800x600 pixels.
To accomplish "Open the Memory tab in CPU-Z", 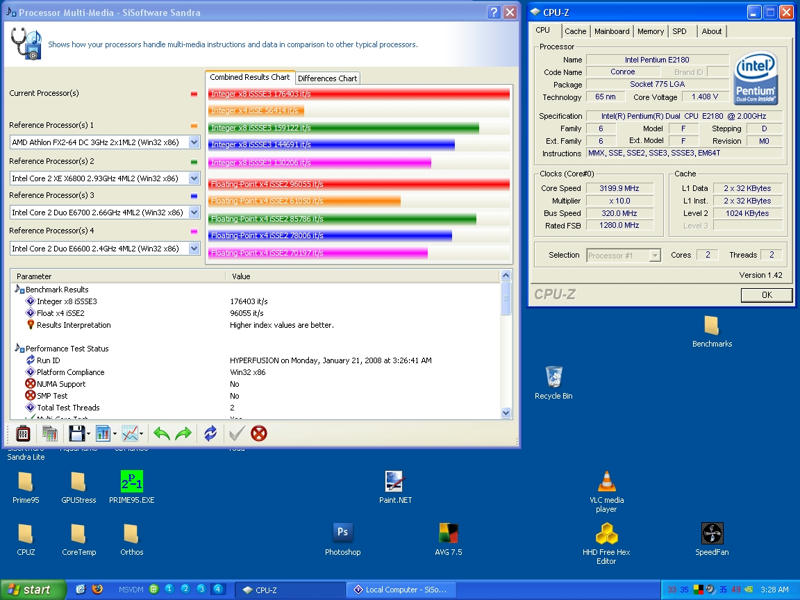I will [651, 31].
